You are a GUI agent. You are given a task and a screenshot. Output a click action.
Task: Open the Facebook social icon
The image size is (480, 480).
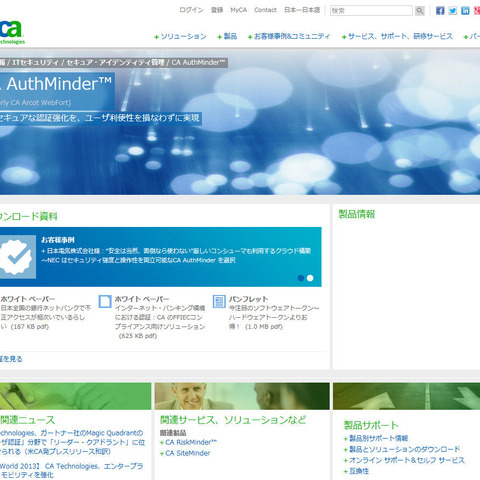440,11
